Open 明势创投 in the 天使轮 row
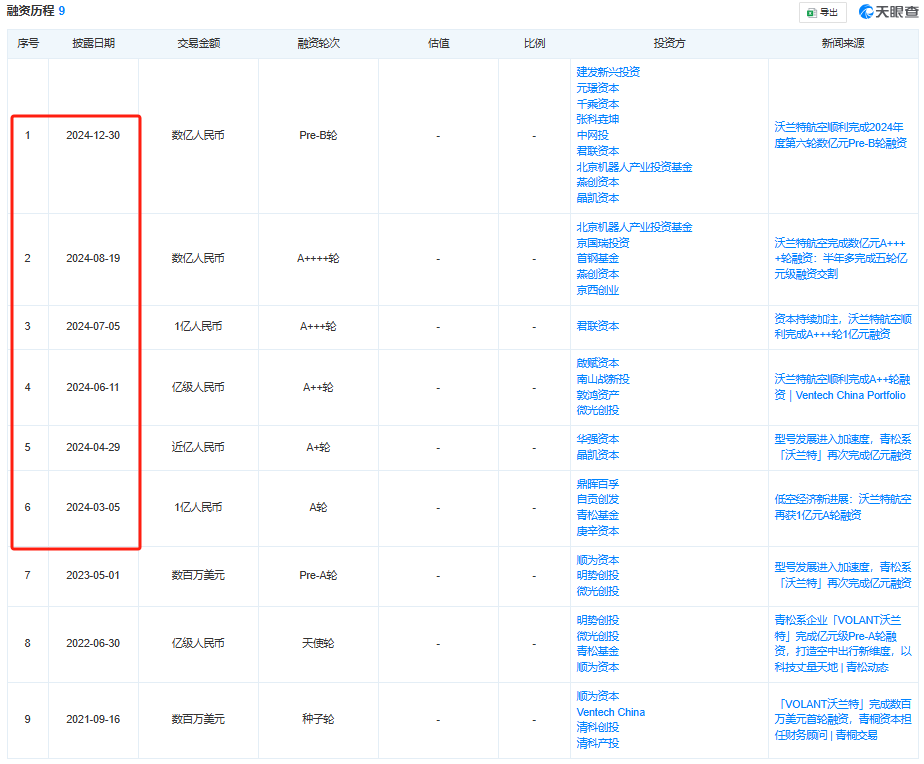The image size is (924, 764). coord(598,620)
